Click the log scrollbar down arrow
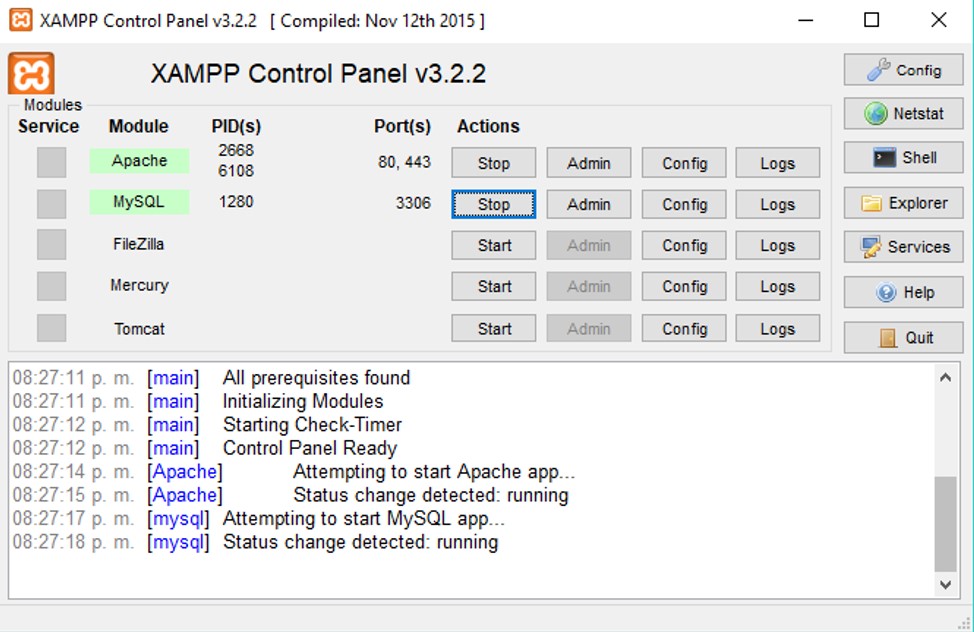The image size is (974, 632). [x=945, y=585]
